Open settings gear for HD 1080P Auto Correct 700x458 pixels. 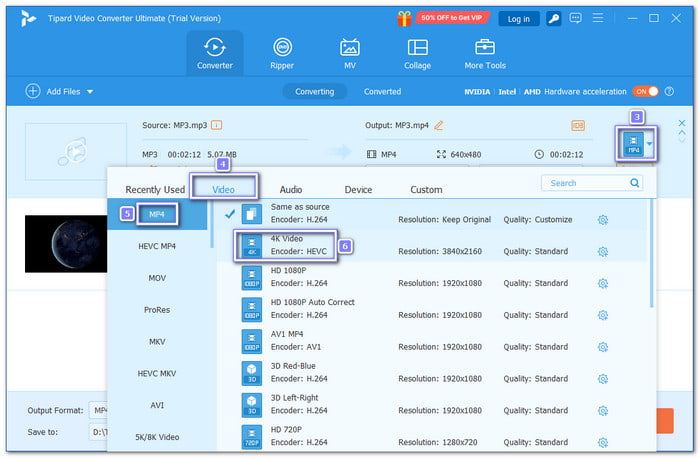click(603, 315)
